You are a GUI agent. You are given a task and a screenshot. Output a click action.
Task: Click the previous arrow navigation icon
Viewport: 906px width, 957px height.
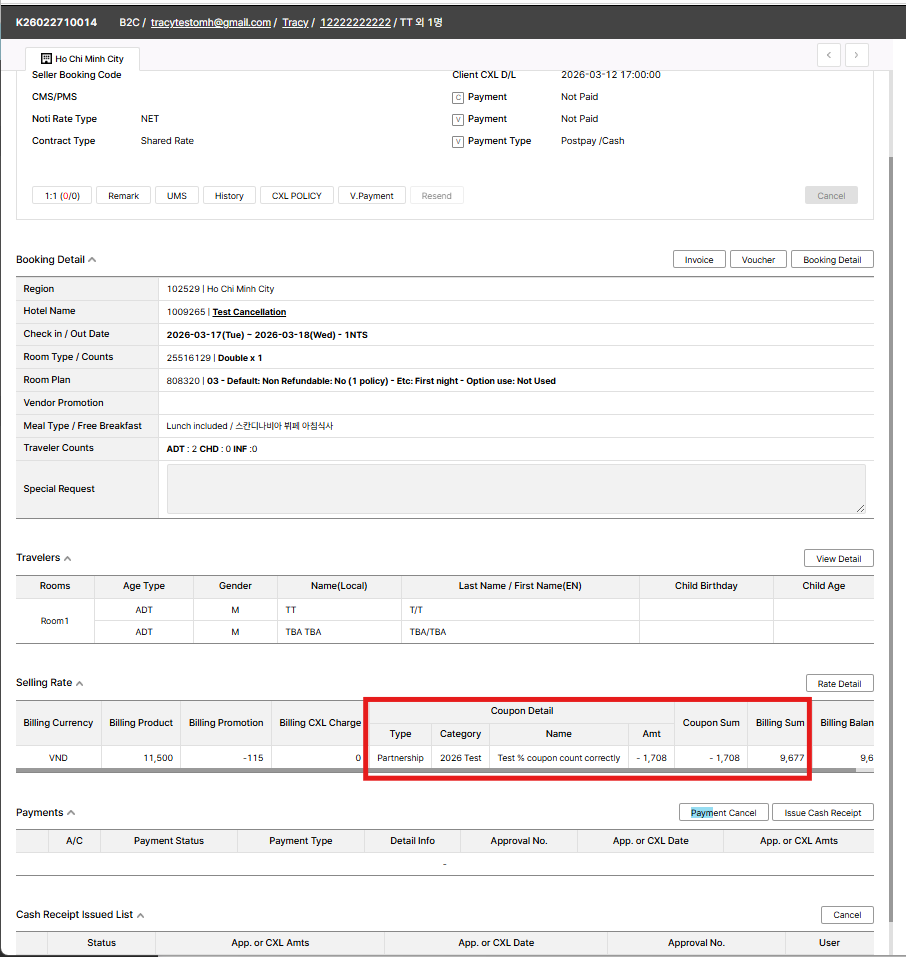(828, 55)
